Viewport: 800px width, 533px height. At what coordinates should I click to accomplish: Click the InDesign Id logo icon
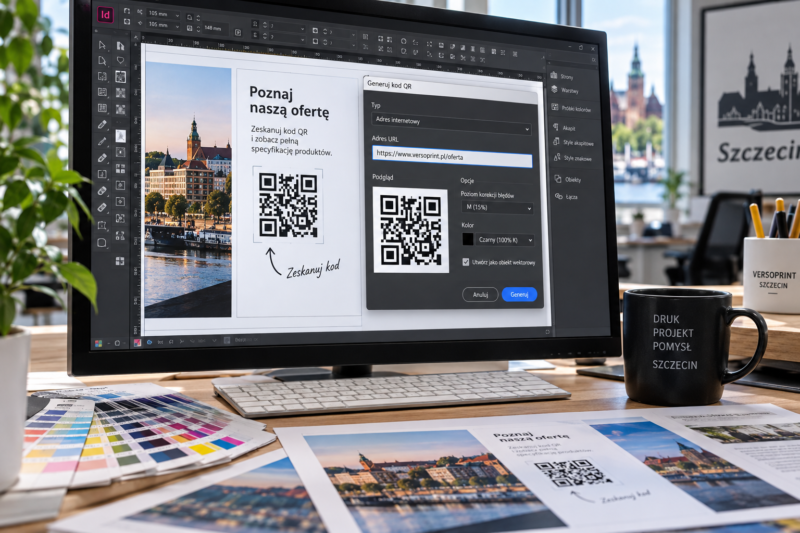105,15
